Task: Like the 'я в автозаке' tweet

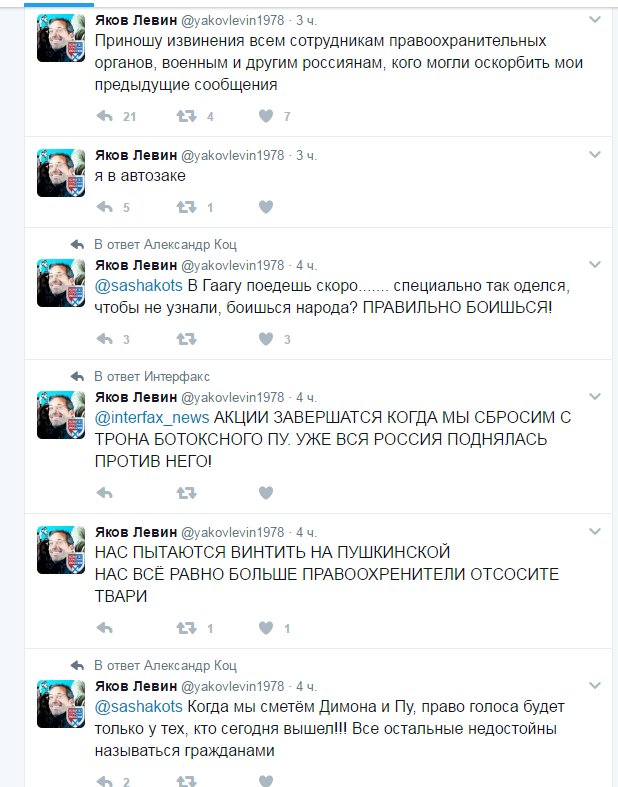Action: click(266, 207)
